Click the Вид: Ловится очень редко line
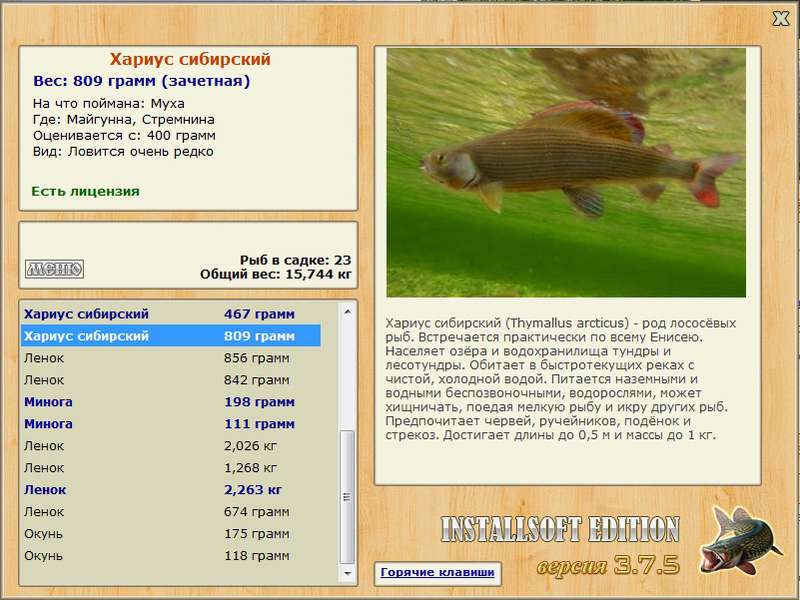This screenshot has width=800, height=600. (x=123, y=152)
